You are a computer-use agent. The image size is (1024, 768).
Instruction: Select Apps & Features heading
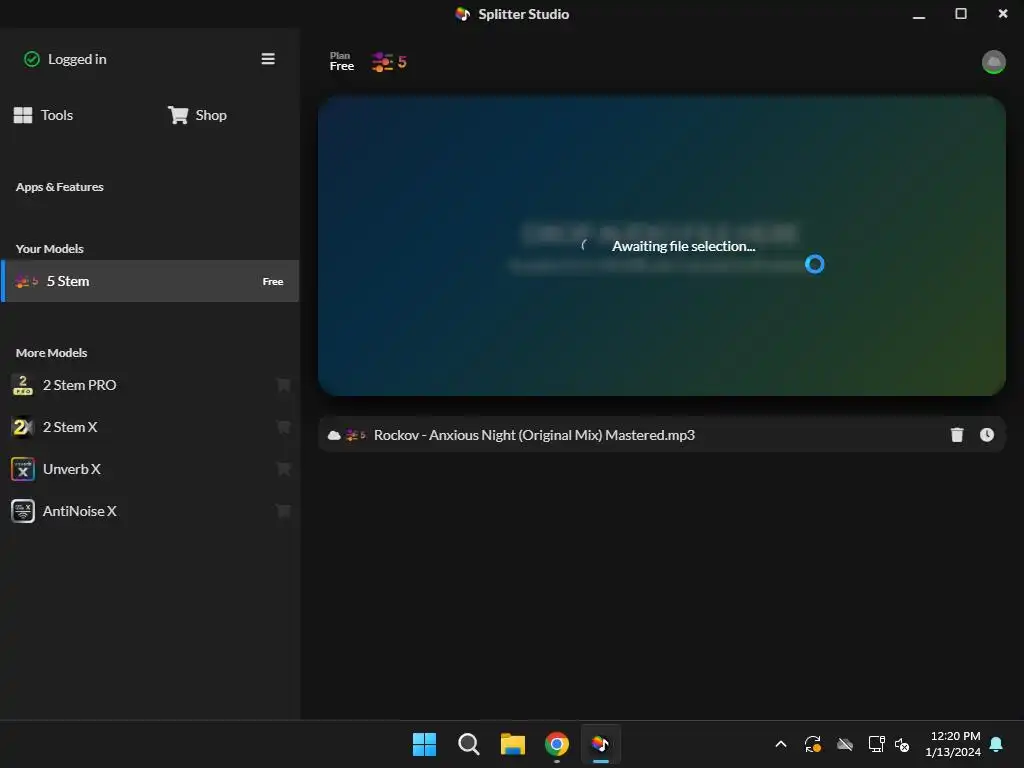[x=59, y=187]
